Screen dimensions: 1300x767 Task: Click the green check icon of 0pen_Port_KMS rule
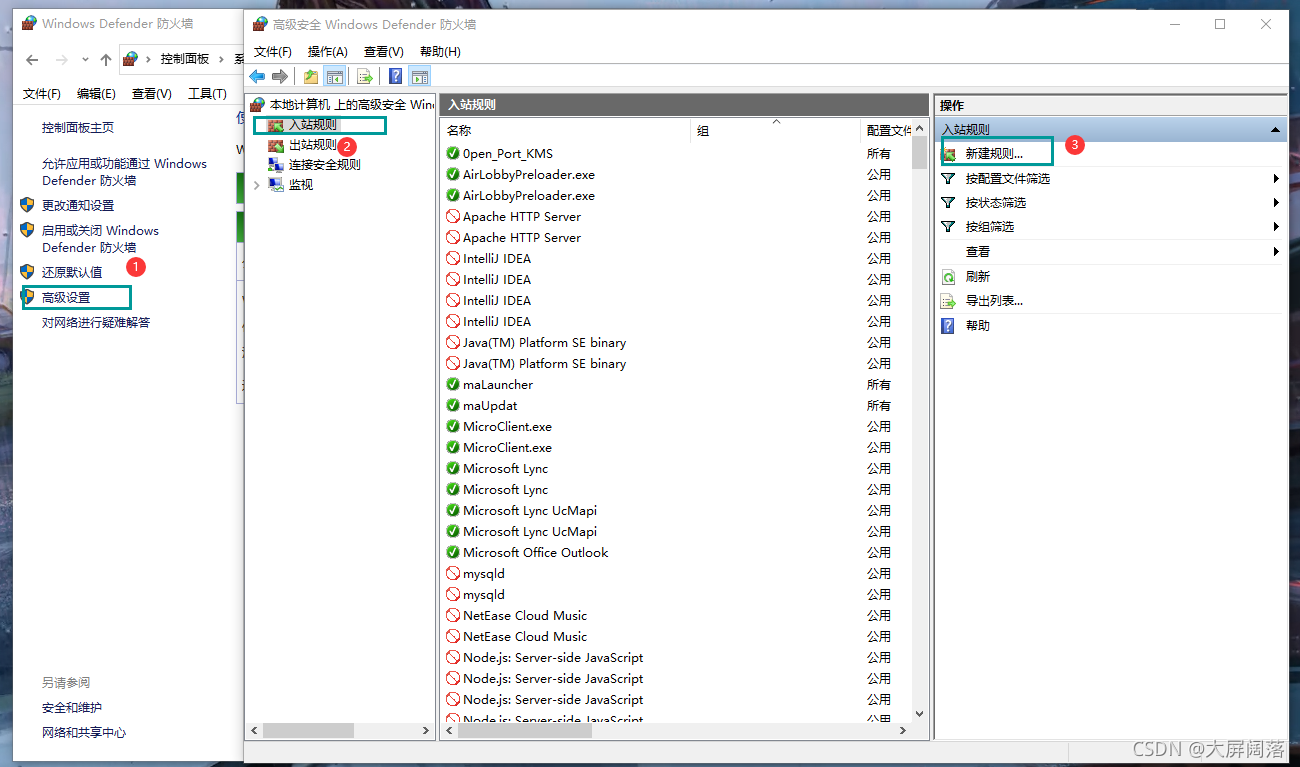(453, 153)
